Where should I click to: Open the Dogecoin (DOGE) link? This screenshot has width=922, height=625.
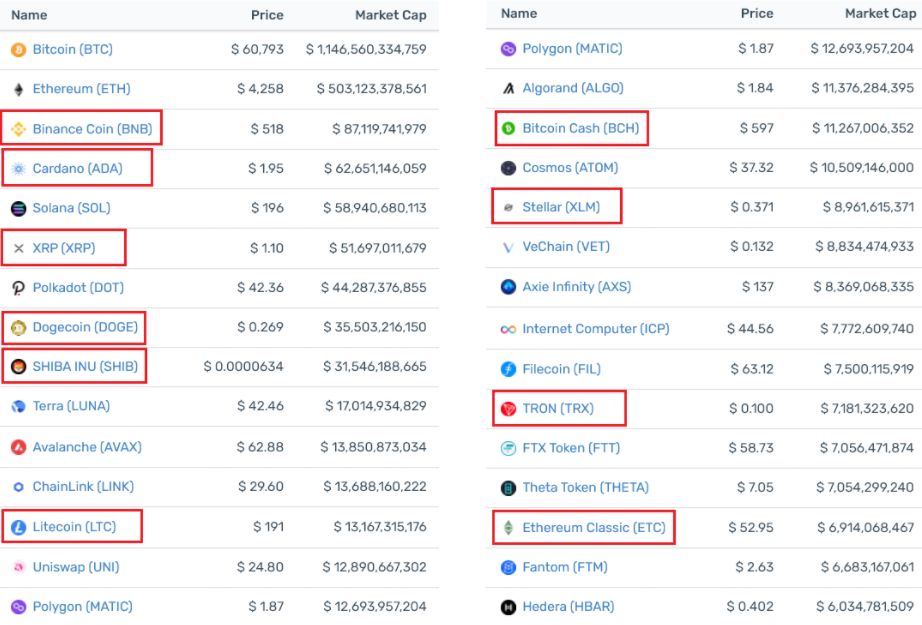pyautogui.click(x=85, y=327)
